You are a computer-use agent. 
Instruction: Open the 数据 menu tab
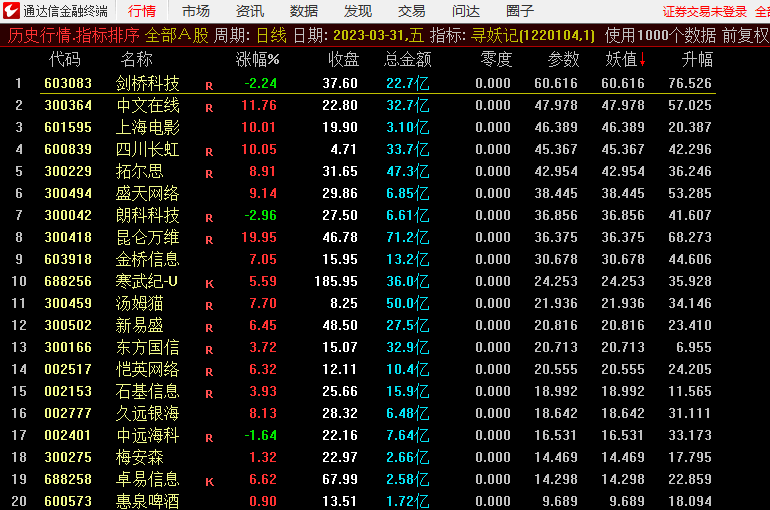point(303,11)
